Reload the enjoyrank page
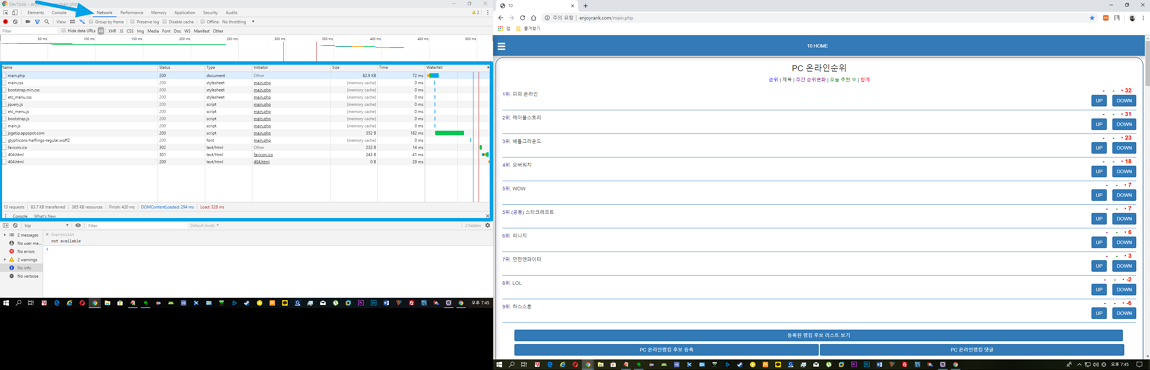 click(522, 18)
